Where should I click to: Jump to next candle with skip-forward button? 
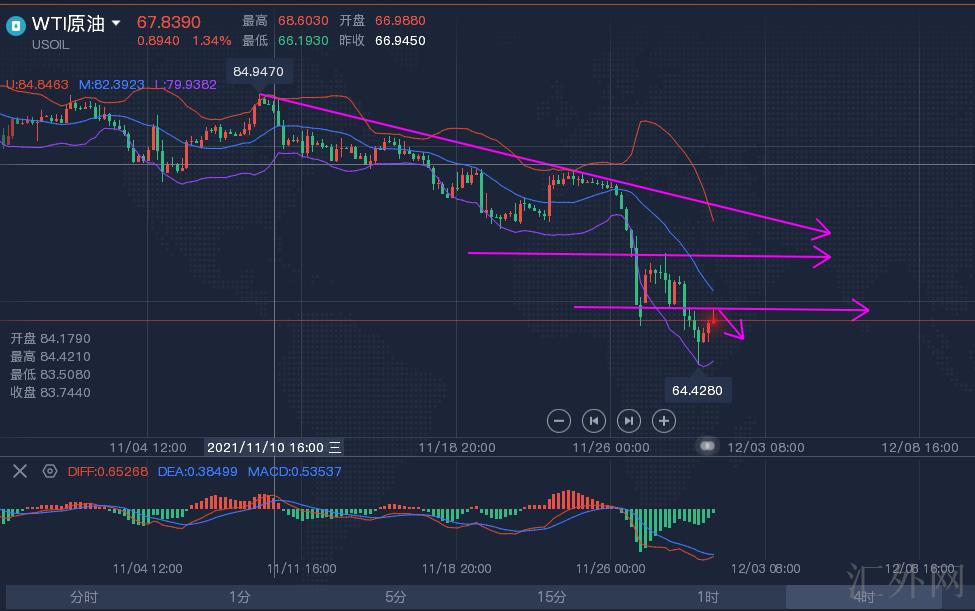(x=629, y=421)
